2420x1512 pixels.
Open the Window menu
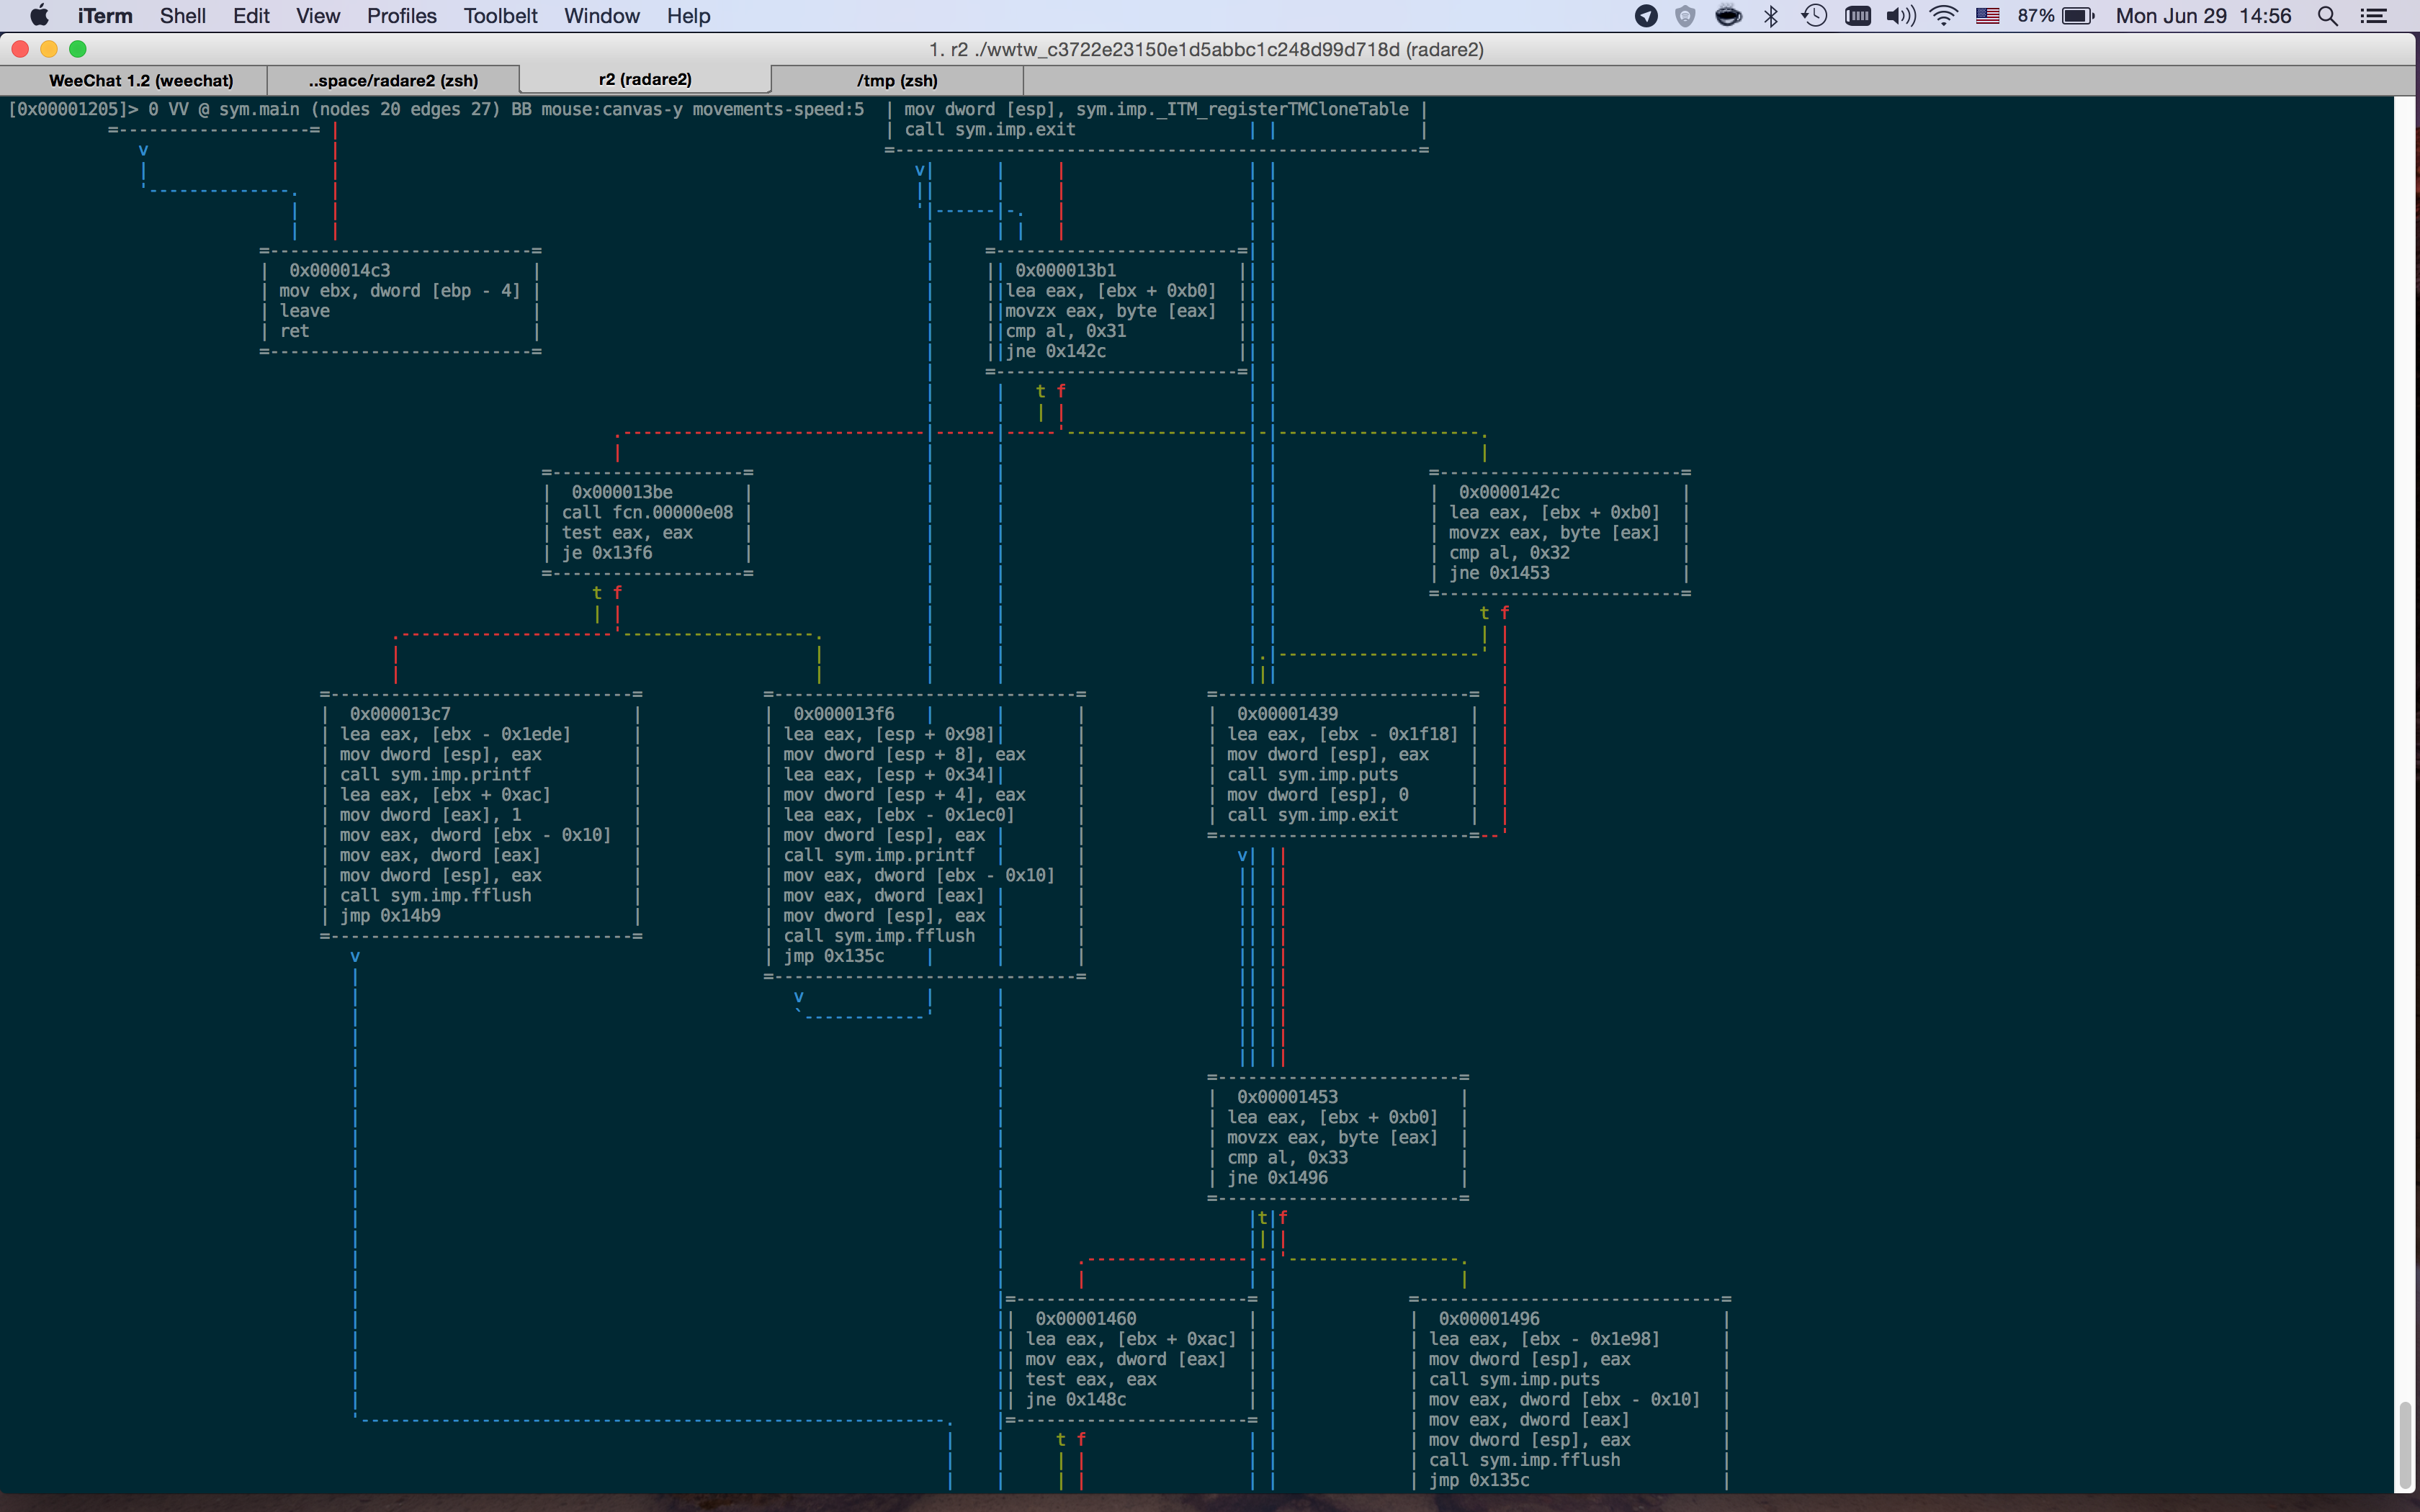pyautogui.click(x=601, y=15)
